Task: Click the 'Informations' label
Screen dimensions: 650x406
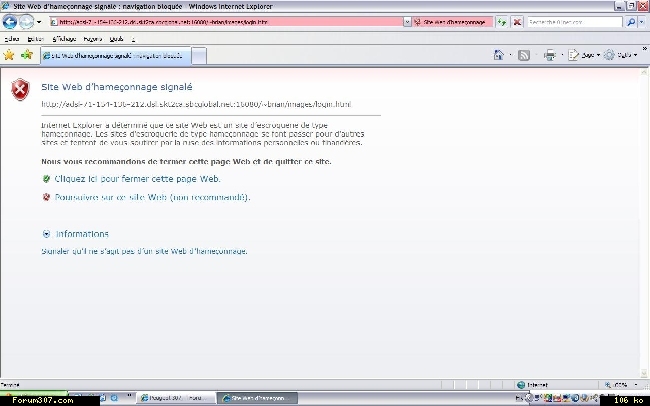Action: 82,234
